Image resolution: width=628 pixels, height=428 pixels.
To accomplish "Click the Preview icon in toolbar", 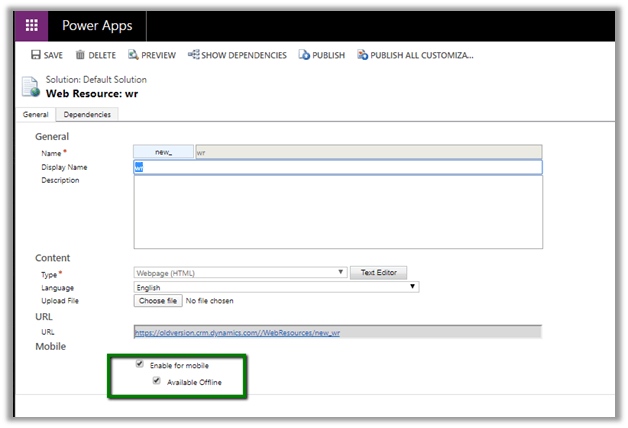I will (x=132, y=55).
